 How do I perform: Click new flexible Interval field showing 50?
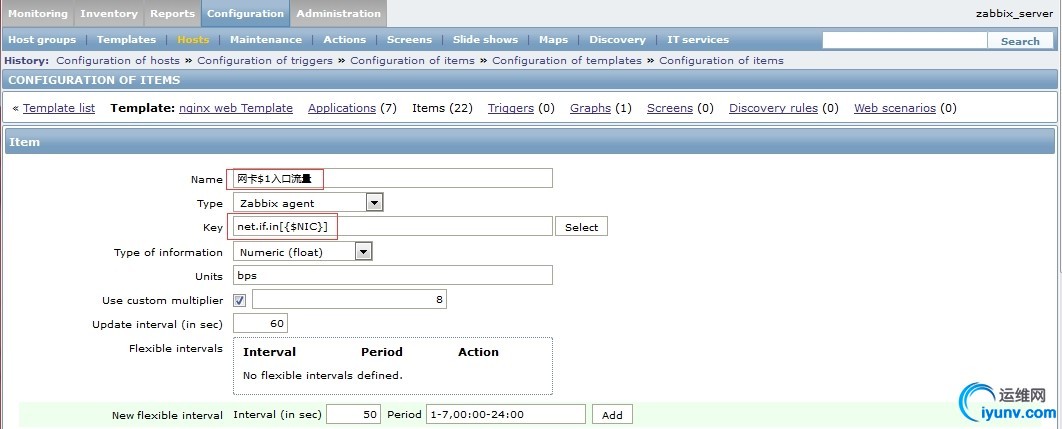354,414
